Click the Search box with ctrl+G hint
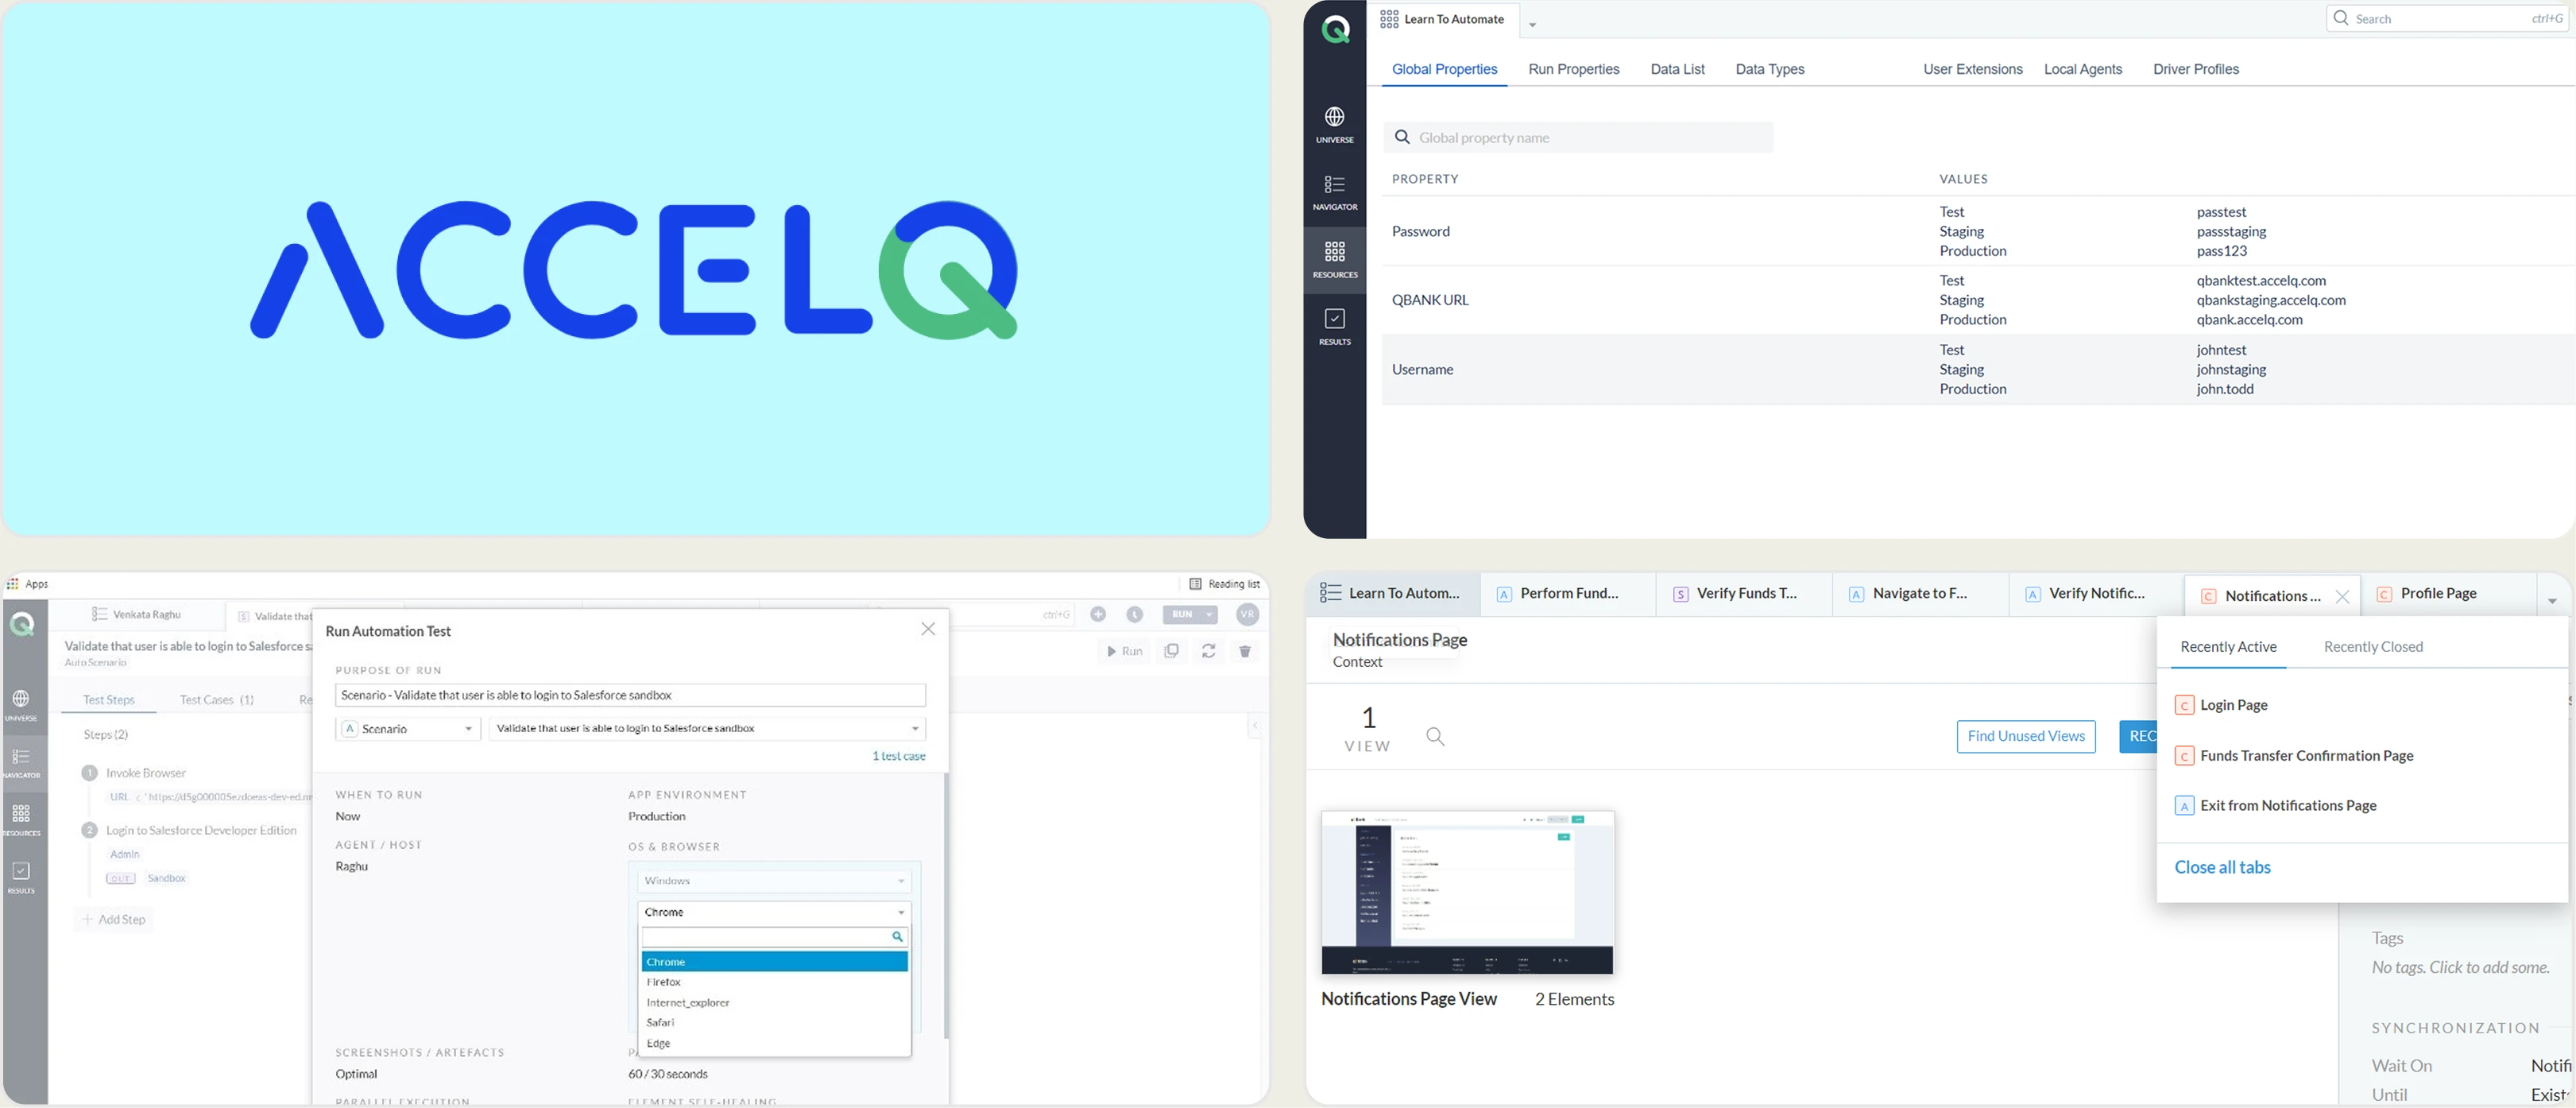 (2447, 18)
